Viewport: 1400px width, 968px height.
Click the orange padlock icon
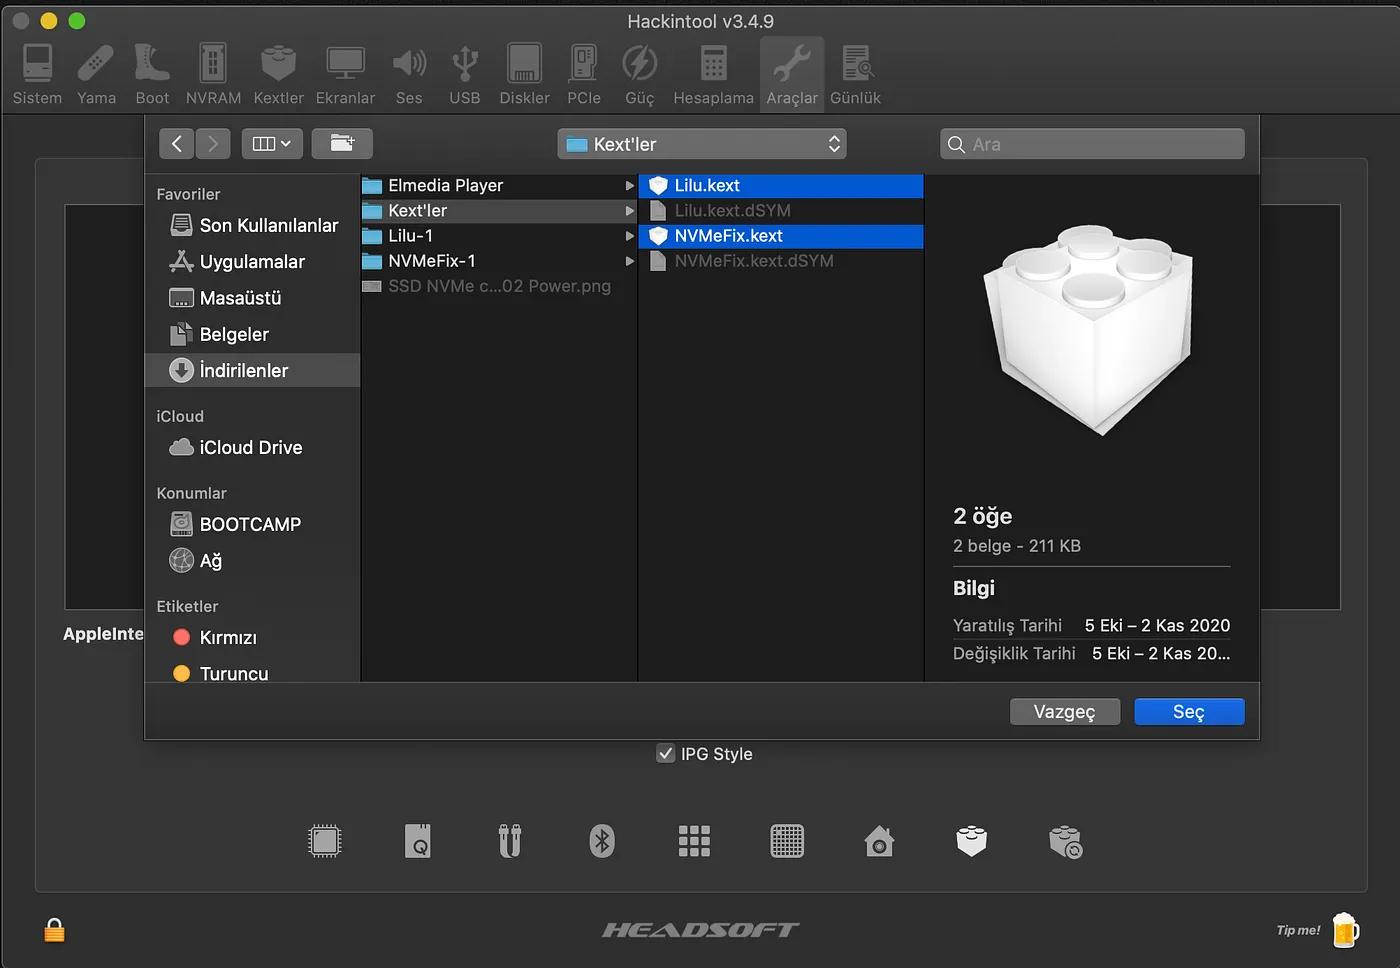click(54, 930)
